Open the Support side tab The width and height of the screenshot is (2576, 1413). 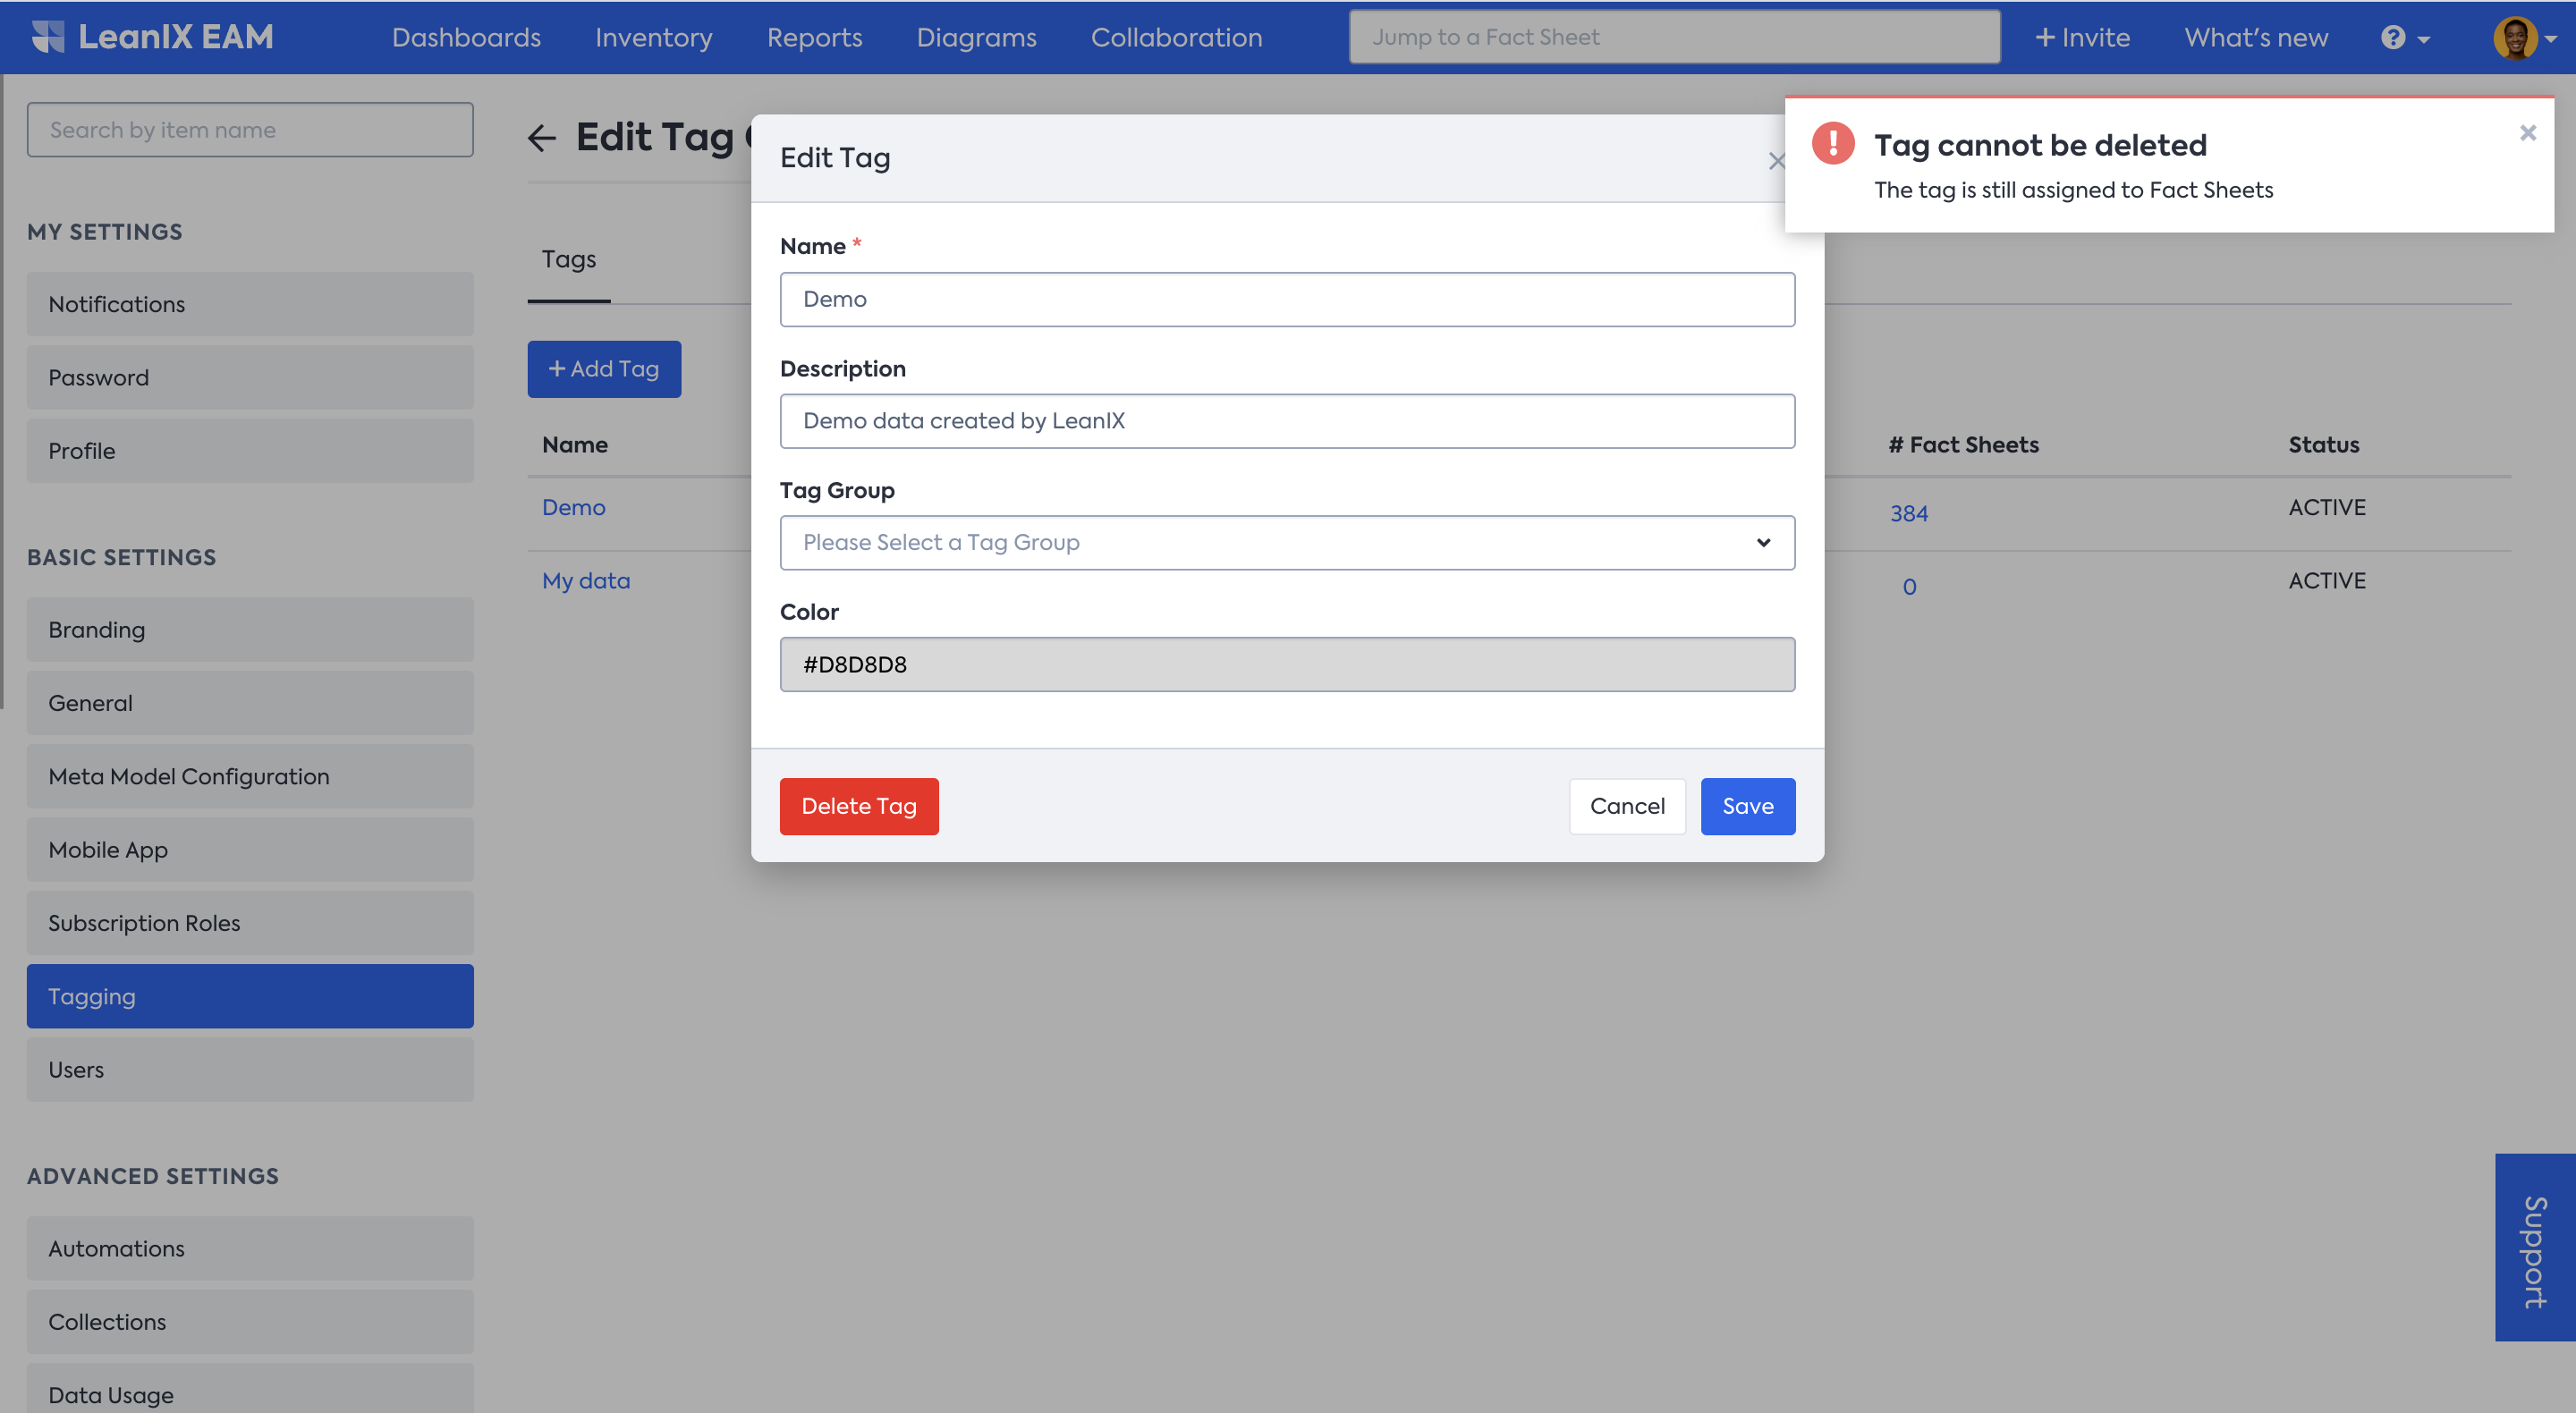2534,1247
